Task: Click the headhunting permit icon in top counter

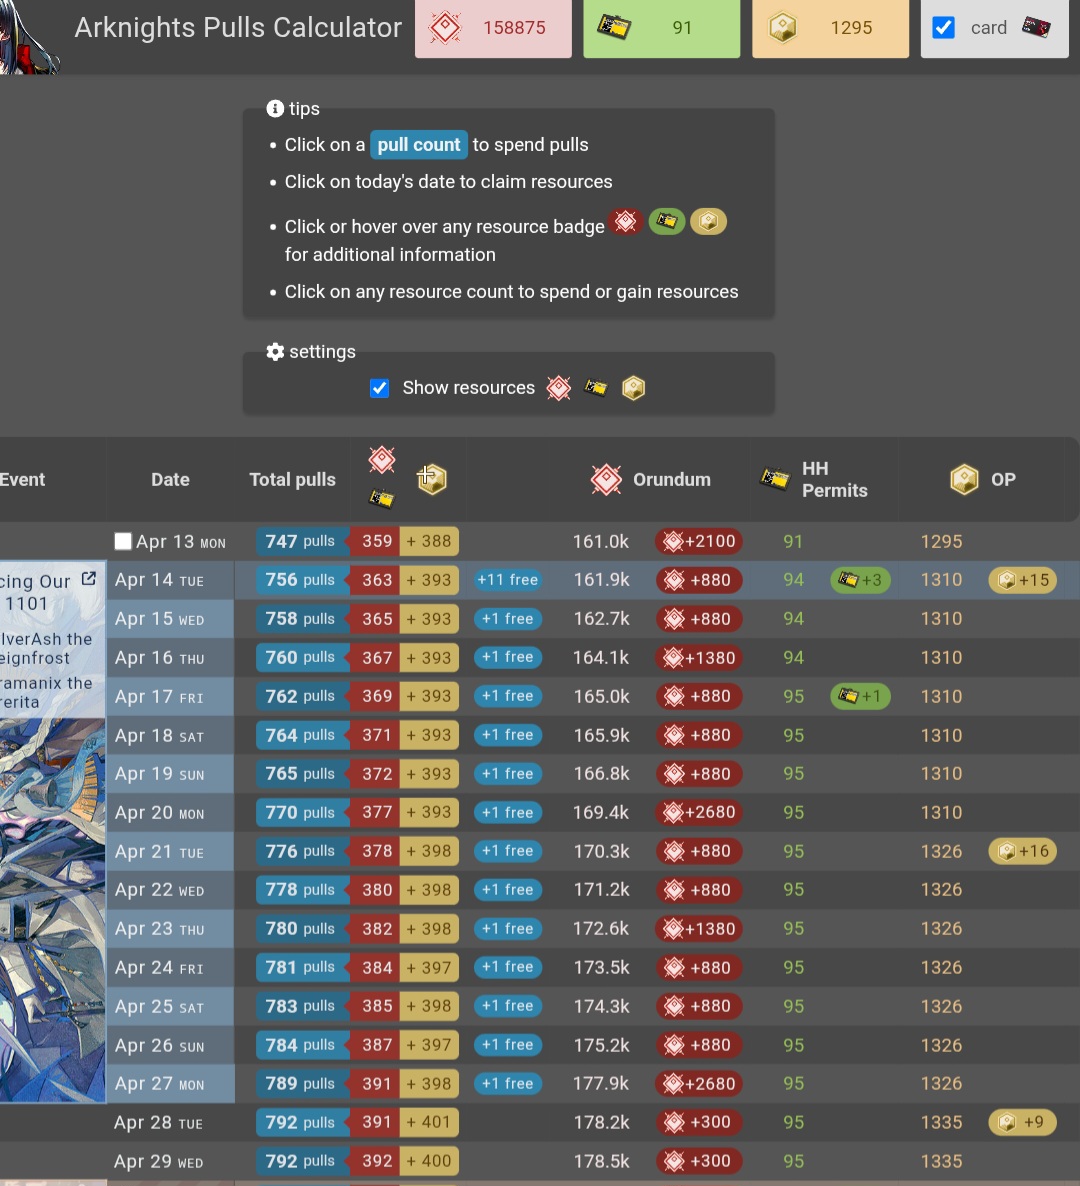Action: pos(613,27)
